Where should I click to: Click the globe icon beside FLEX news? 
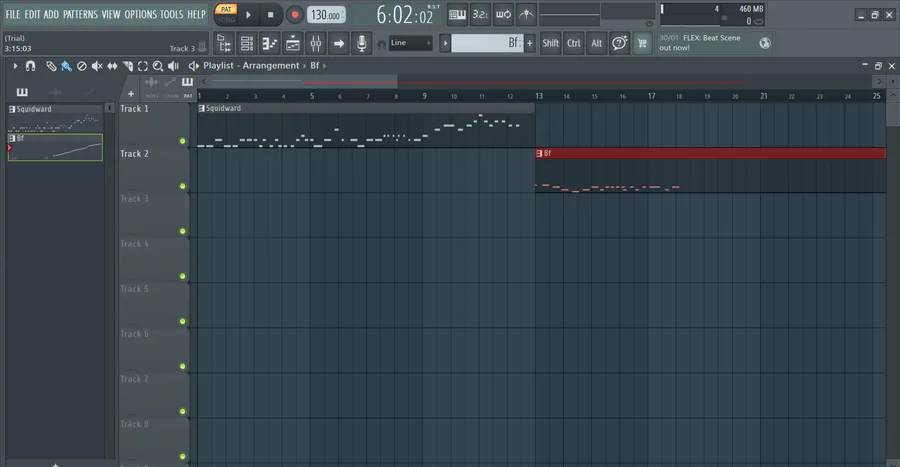point(765,43)
